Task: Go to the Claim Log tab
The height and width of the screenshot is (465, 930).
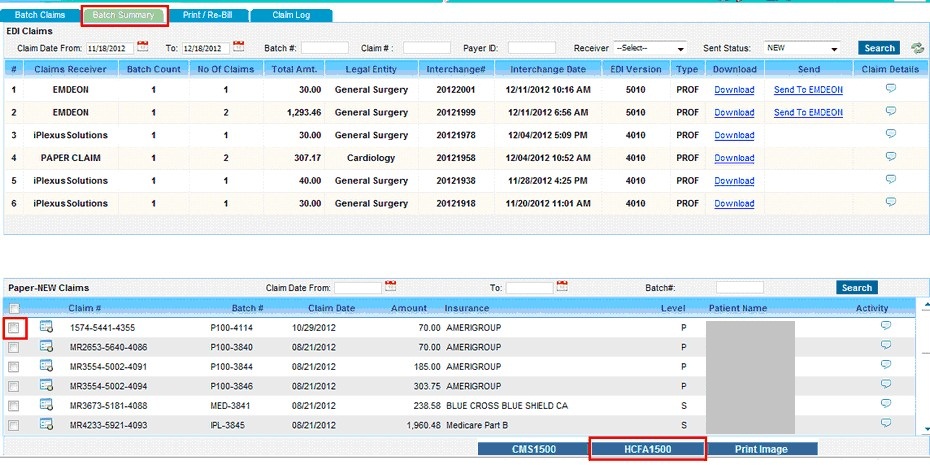Action: pos(291,15)
